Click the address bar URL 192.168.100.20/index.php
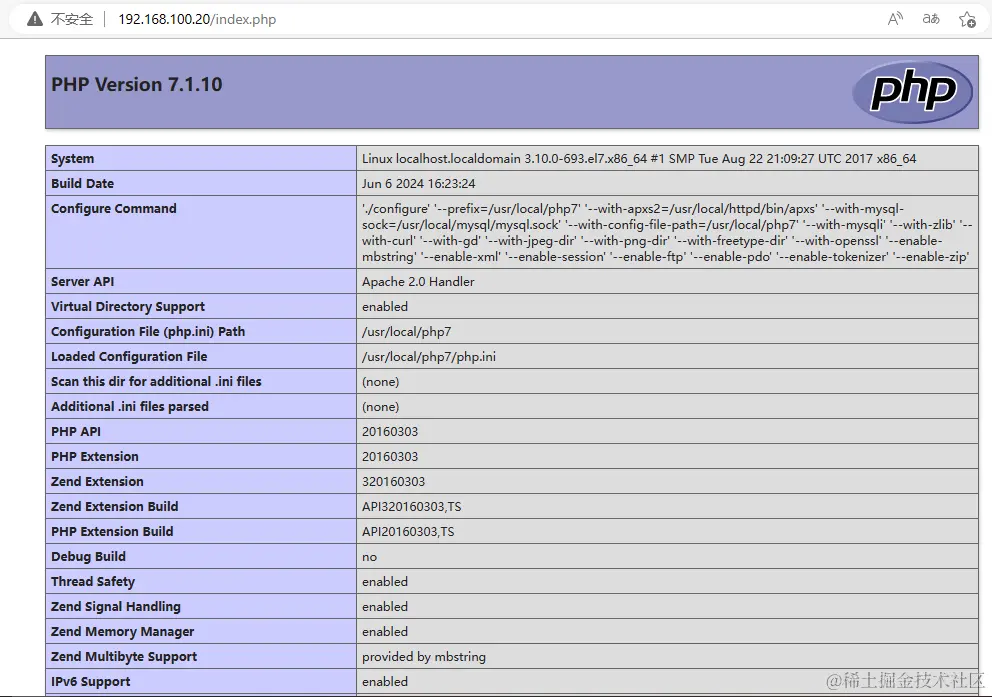This screenshot has height=697, width=992. click(197, 20)
